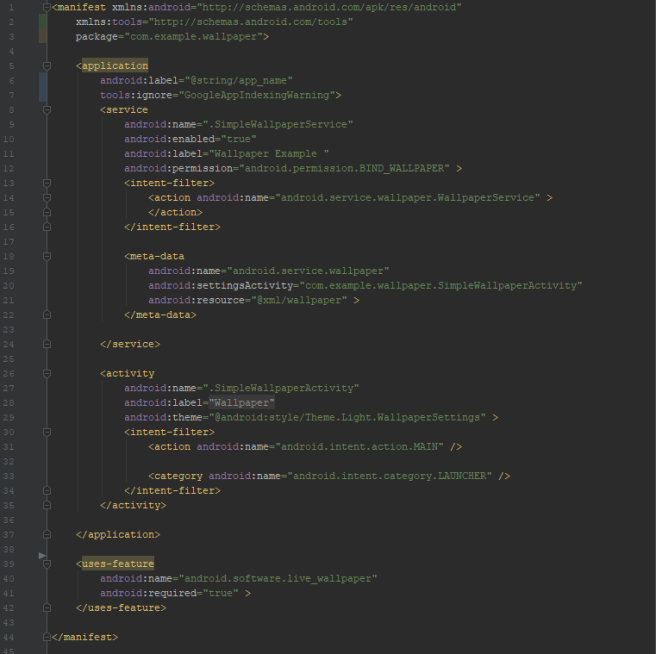Viewport: 656px width, 654px height.
Task: Click the fold end marker beside closing service tag
Action: 47,344
